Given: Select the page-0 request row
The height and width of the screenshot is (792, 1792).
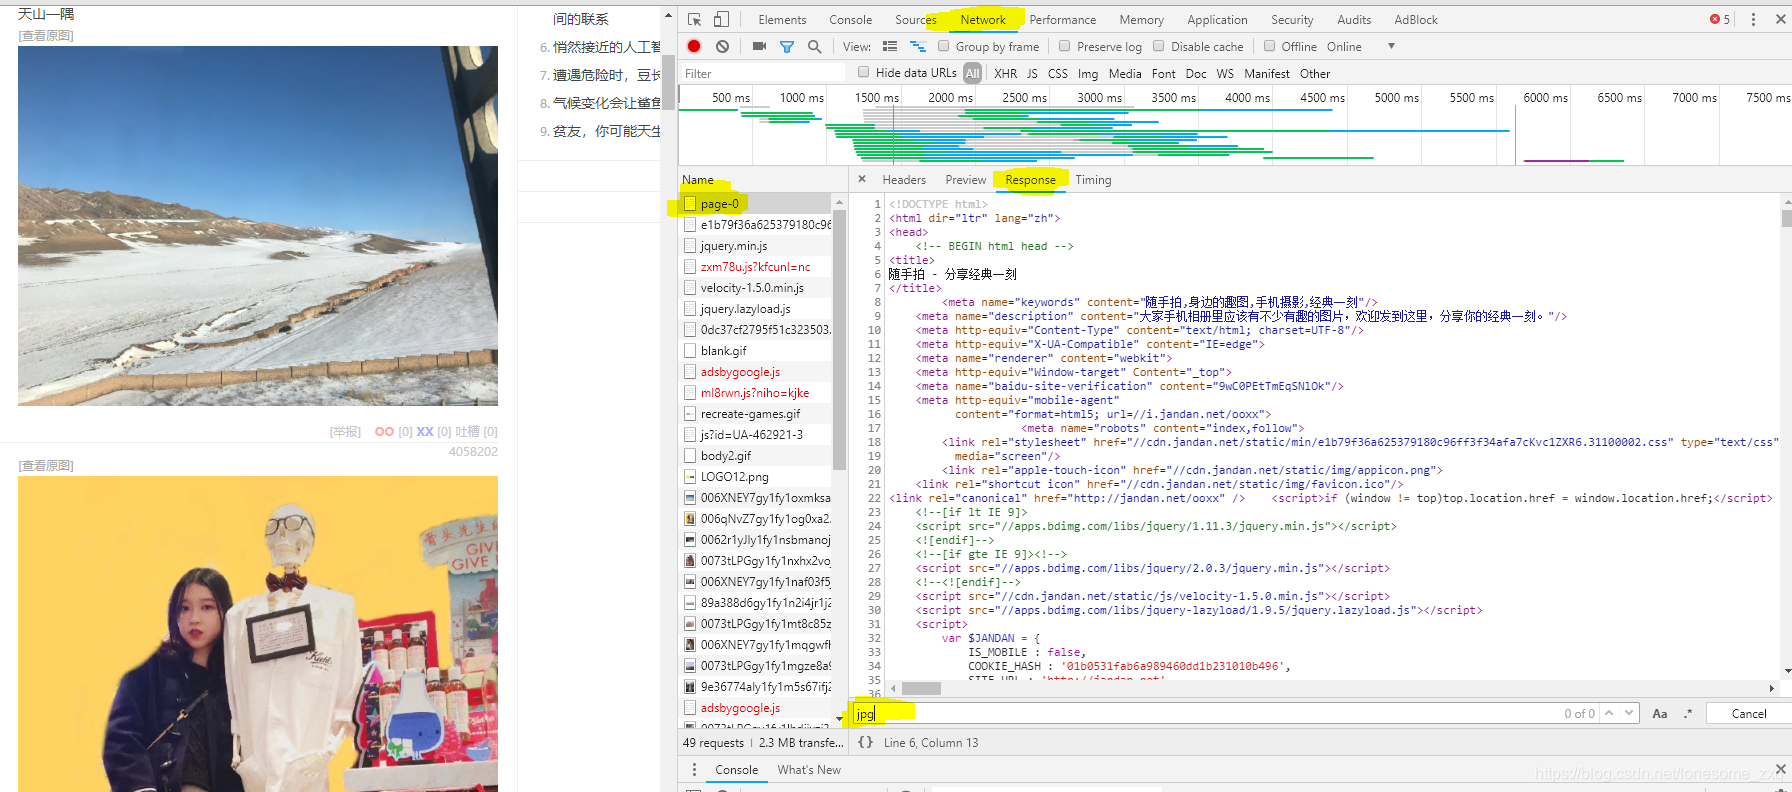Looking at the screenshot, I should [x=755, y=204].
